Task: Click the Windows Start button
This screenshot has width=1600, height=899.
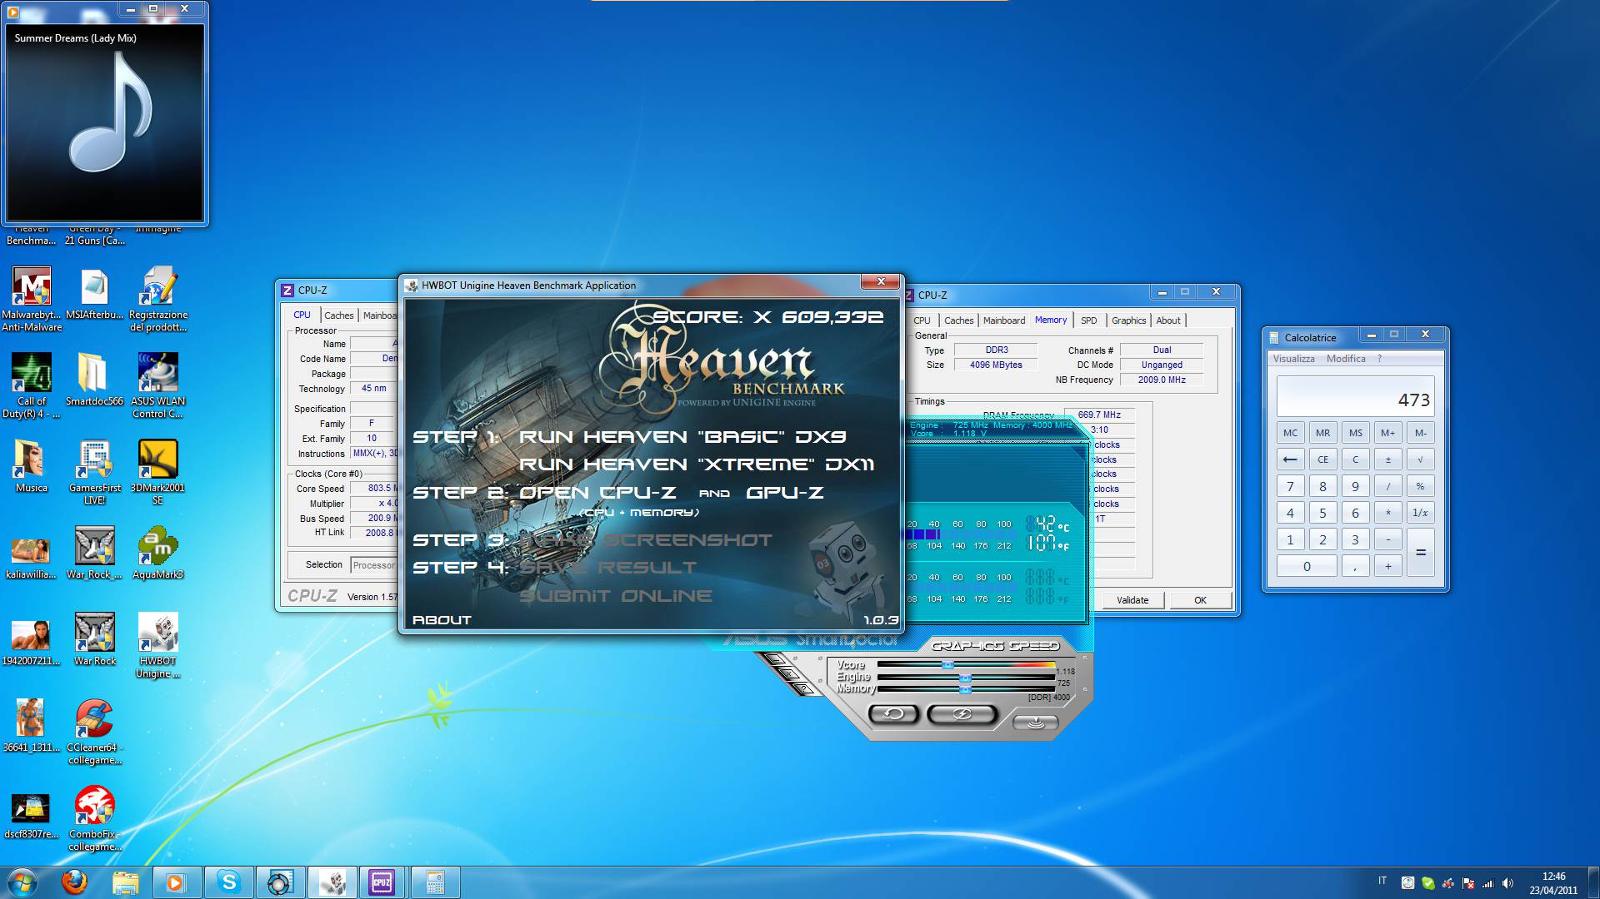Action: click(x=22, y=882)
